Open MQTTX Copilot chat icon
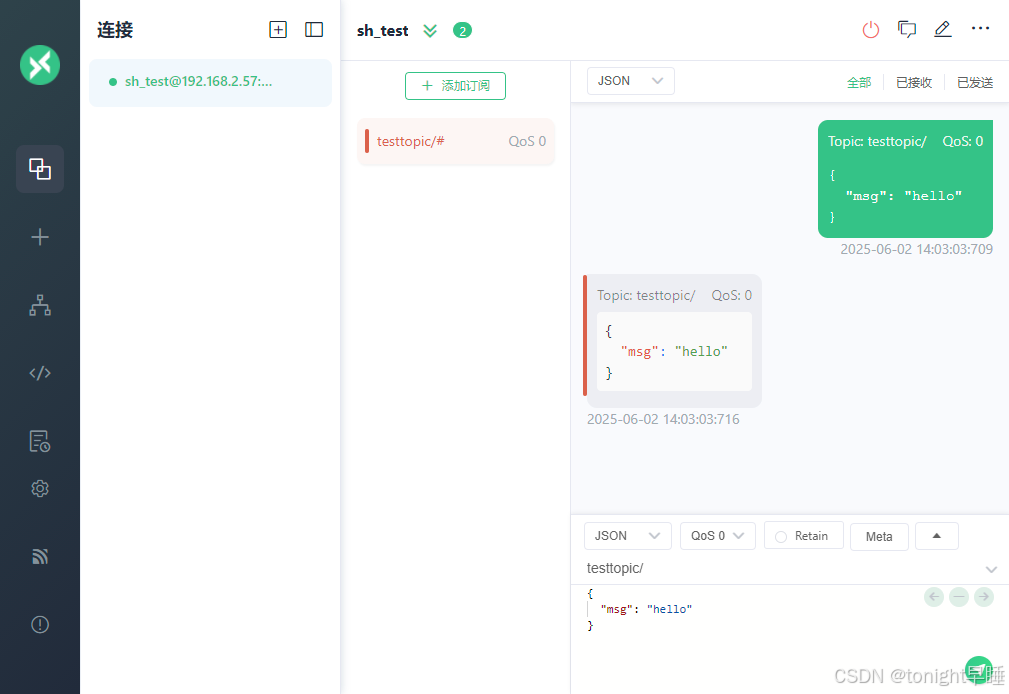This screenshot has height=694, width=1009. pyautogui.click(x=906, y=29)
